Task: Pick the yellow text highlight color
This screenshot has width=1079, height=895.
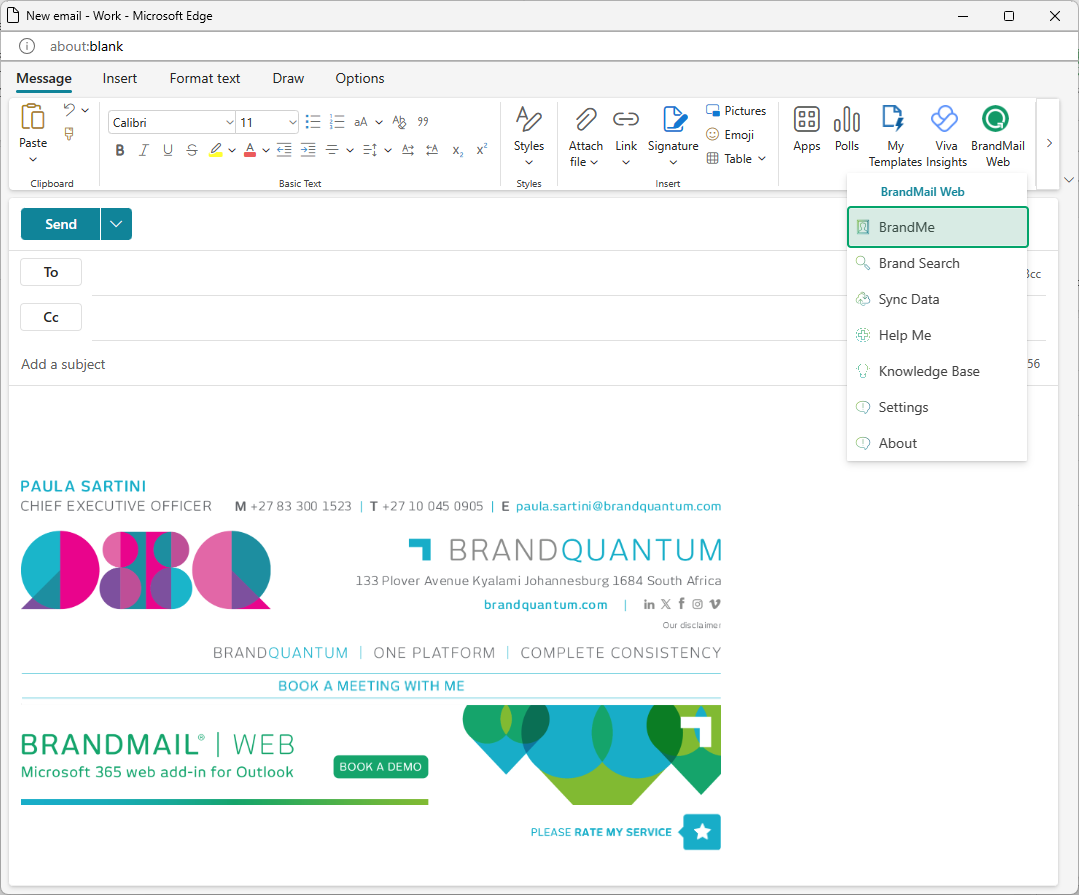Action: (x=216, y=150)
